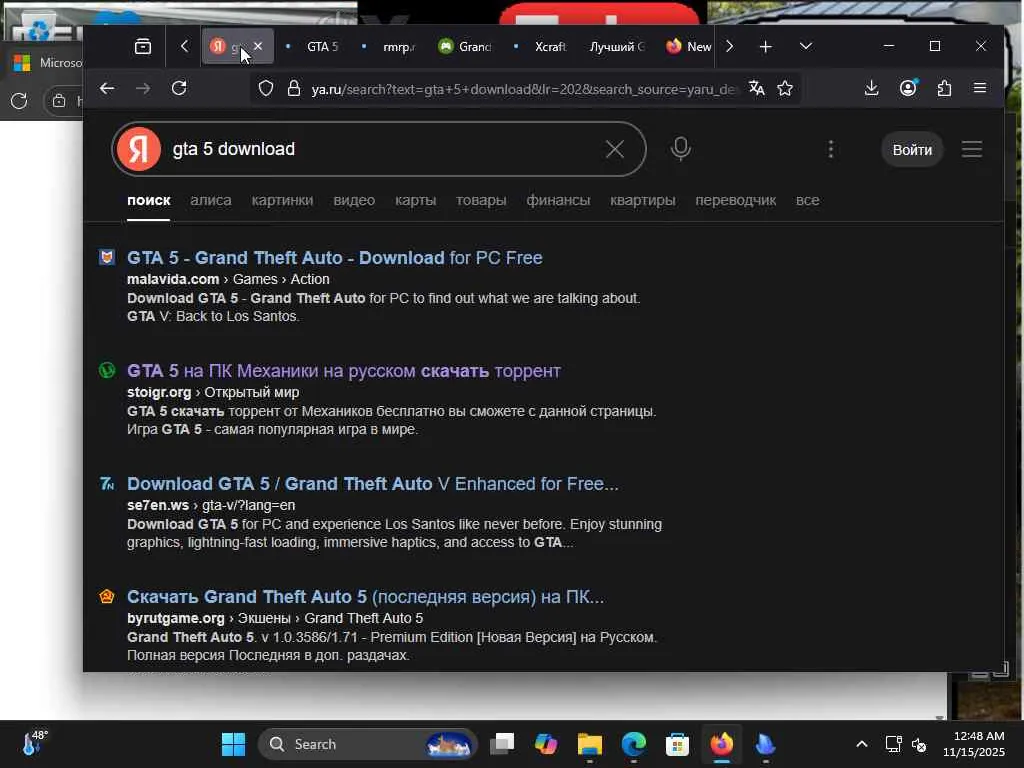This screenshot has height=768, width=1024.
Task: Show site security info via padlock icon
Action: pos(294,88)
